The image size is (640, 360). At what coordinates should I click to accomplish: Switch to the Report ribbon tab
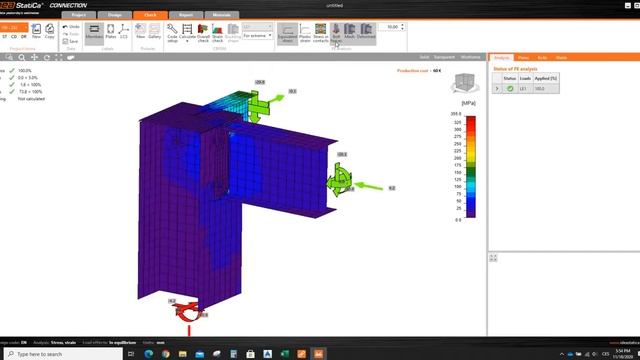tap(186, 15)
